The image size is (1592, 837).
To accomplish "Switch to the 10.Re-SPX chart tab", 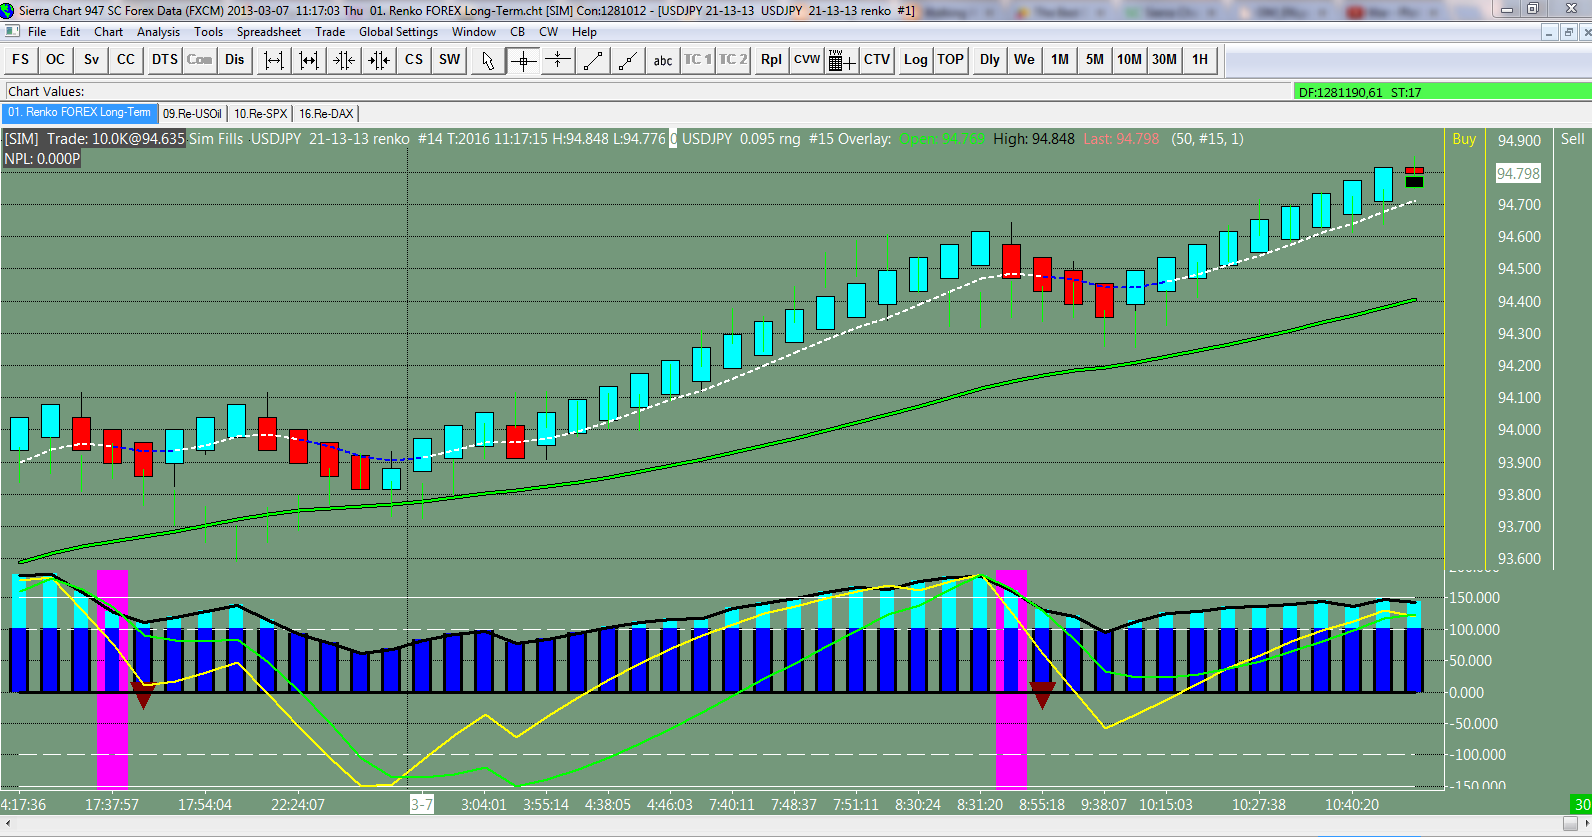I will pos(260,114).
